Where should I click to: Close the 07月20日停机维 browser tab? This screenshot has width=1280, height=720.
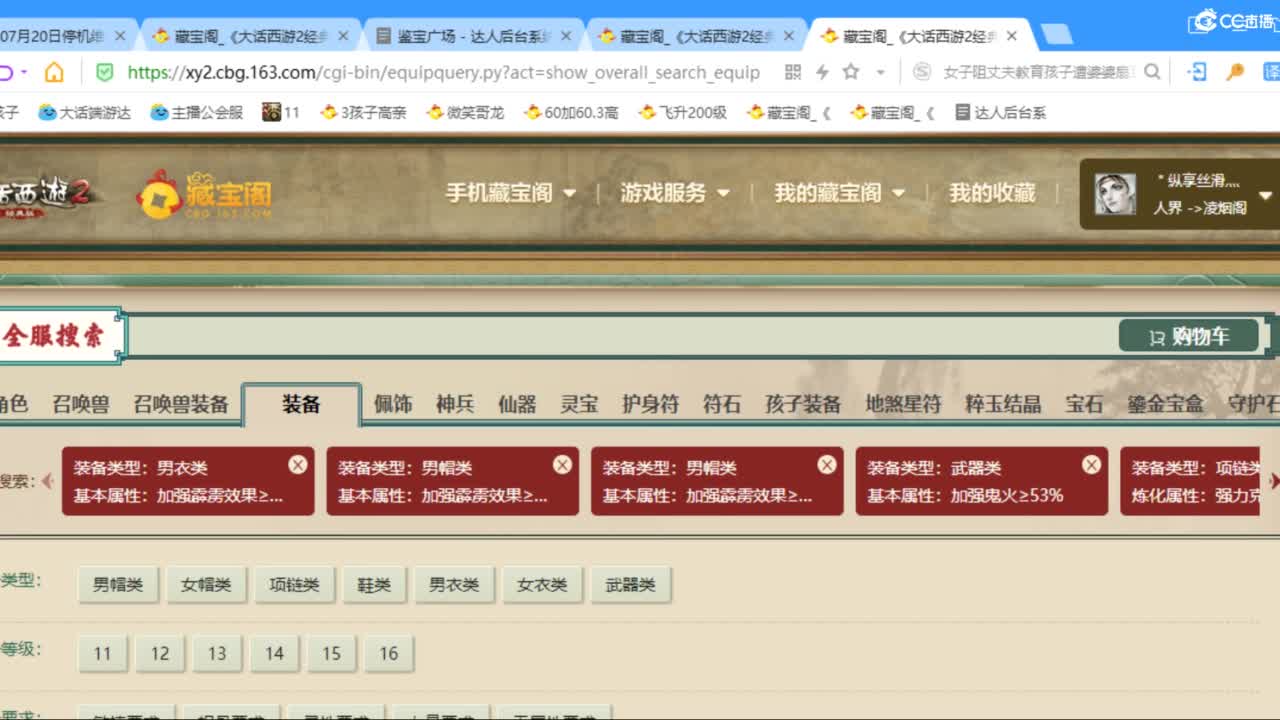coord(120,36)
